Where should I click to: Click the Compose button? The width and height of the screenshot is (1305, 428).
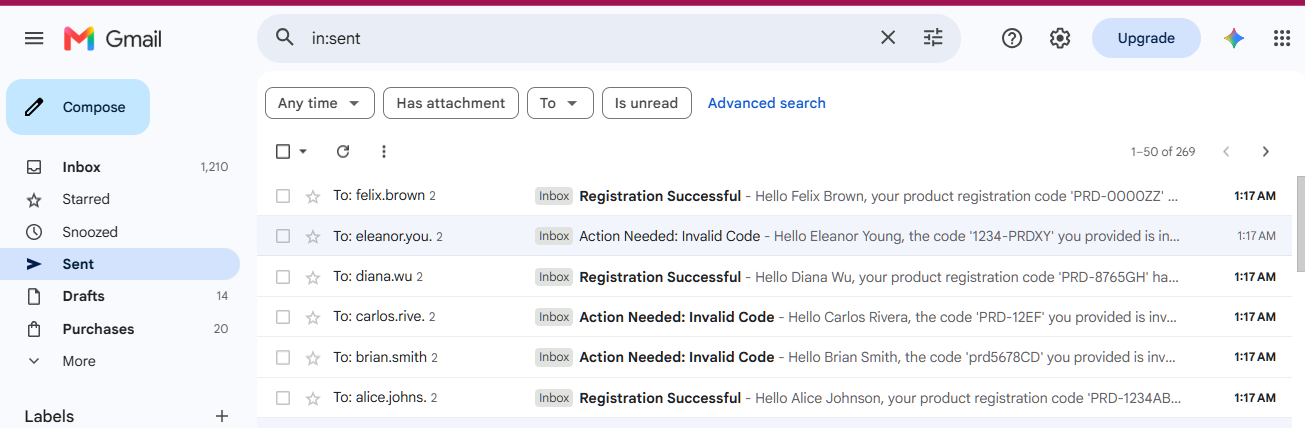[x=78, y=107]
